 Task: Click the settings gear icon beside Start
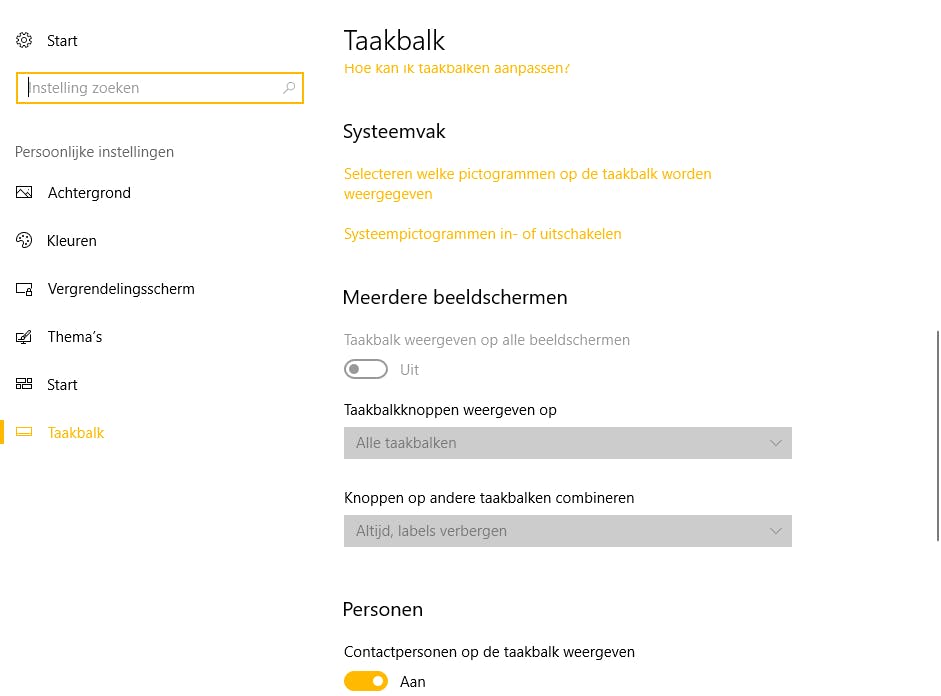pos(24,41)
